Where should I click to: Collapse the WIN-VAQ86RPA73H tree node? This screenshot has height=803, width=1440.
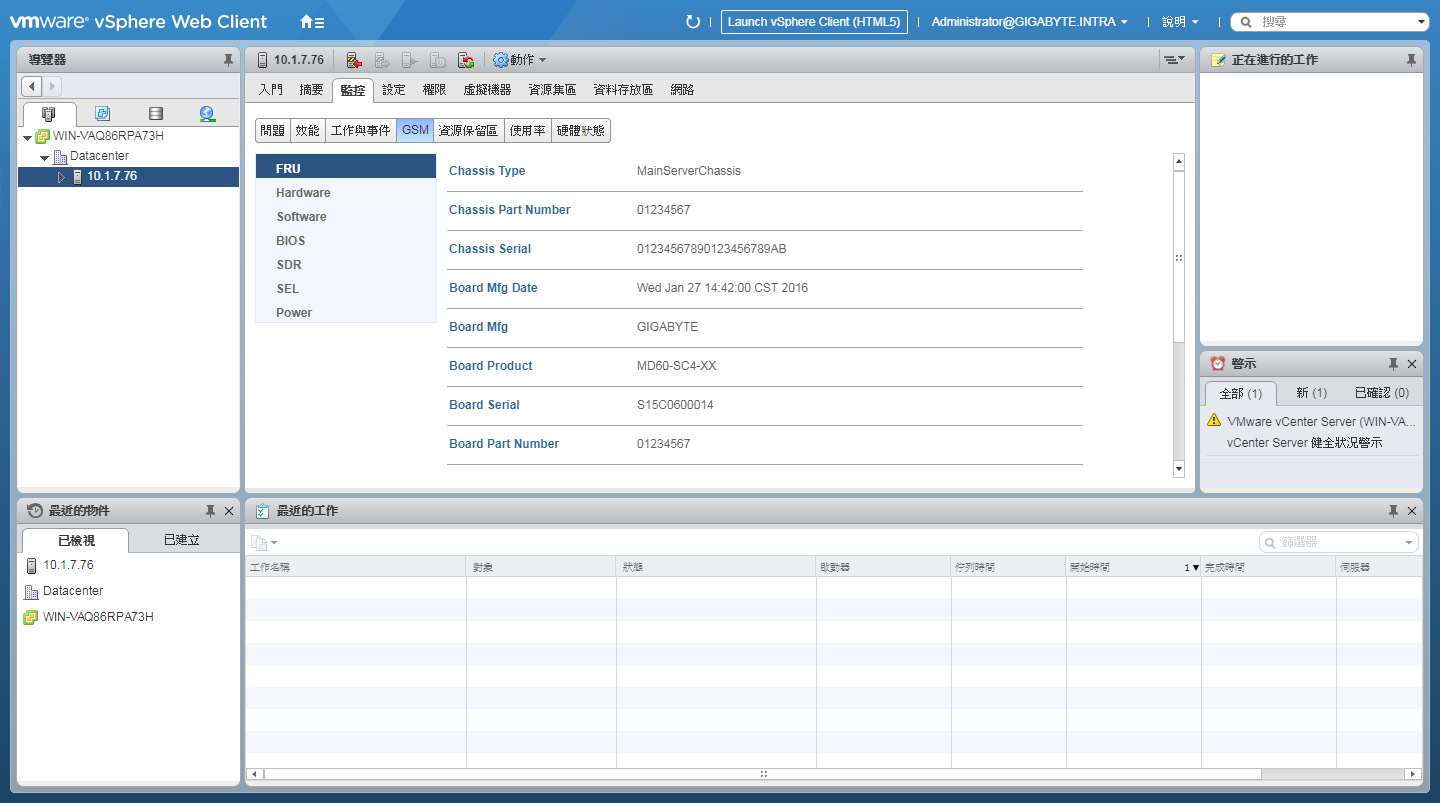coord(27,137)
